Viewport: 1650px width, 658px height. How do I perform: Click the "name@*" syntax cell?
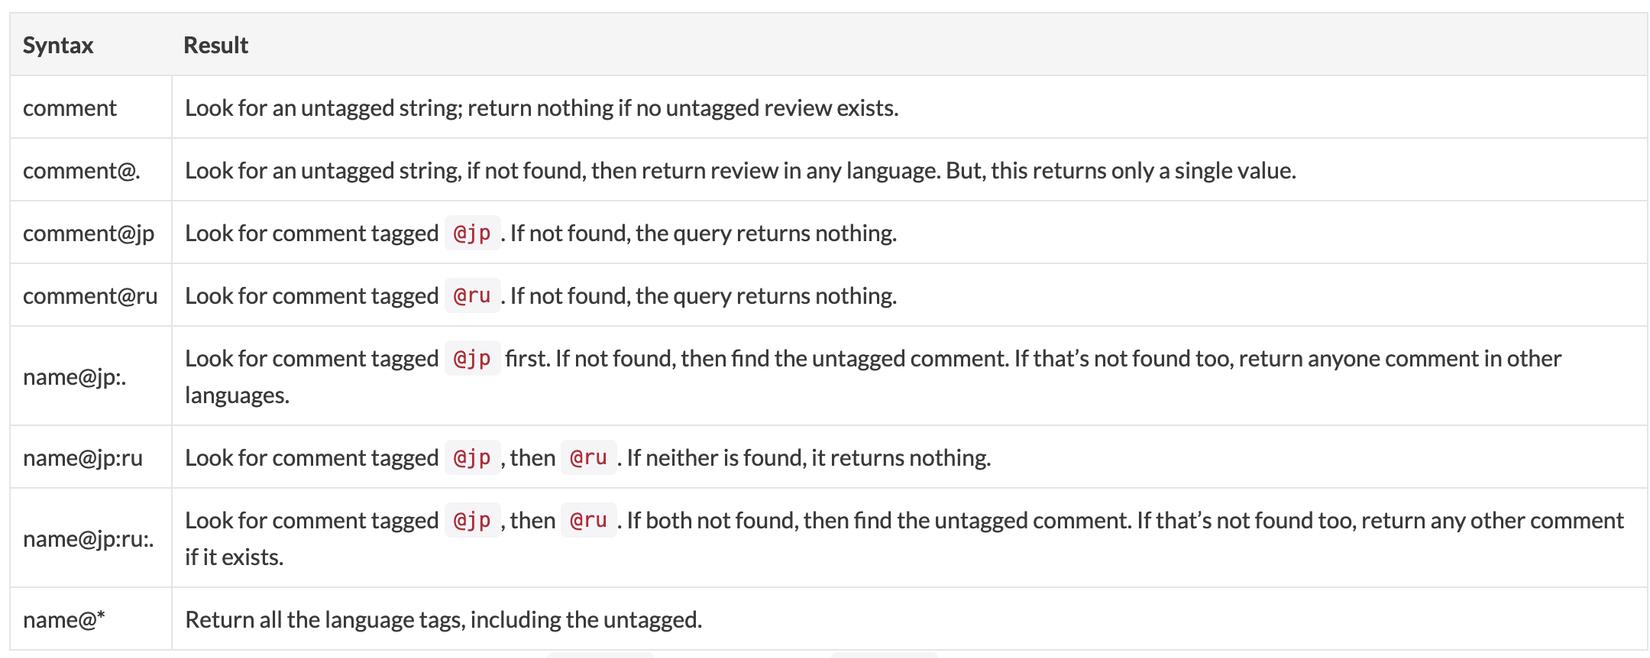coord(64,620)
